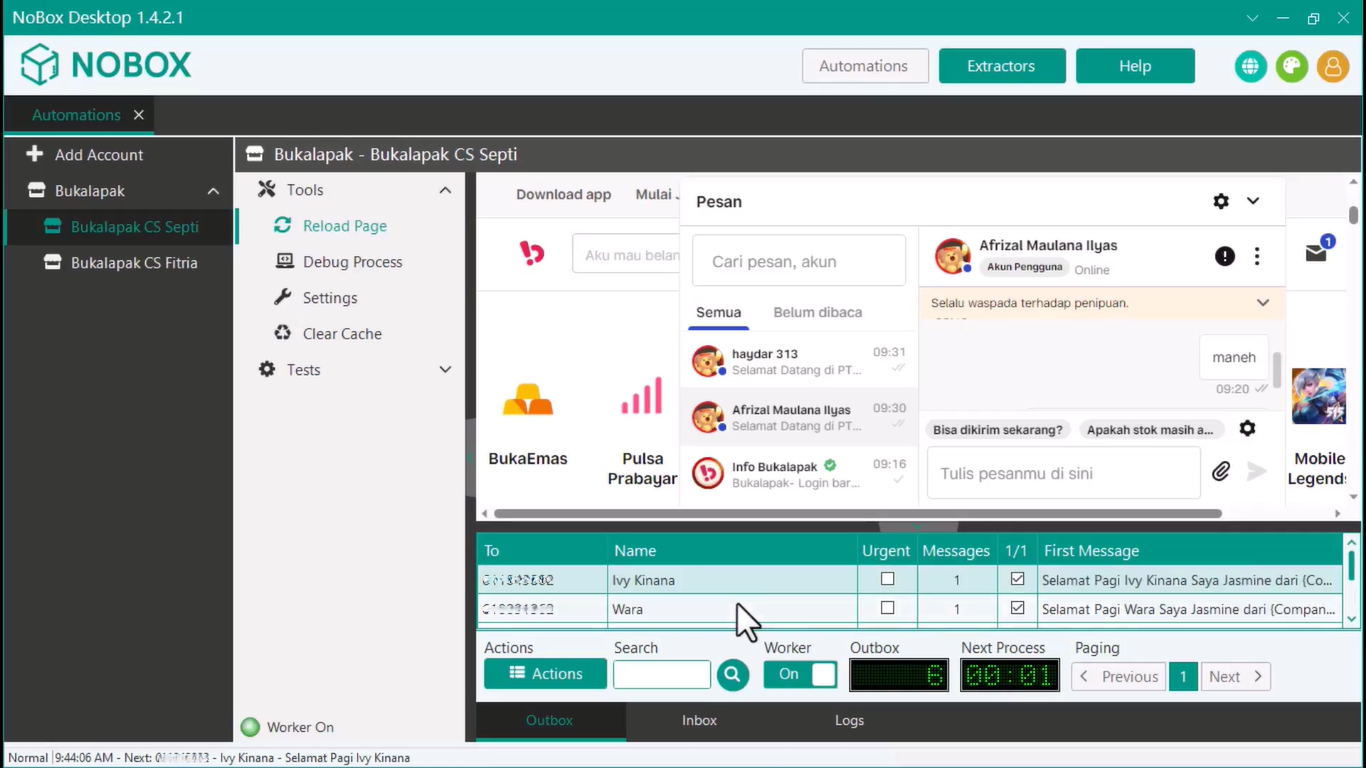Click the paperclip attachment icon
1366x768 pixels.
click(1220, 472)
